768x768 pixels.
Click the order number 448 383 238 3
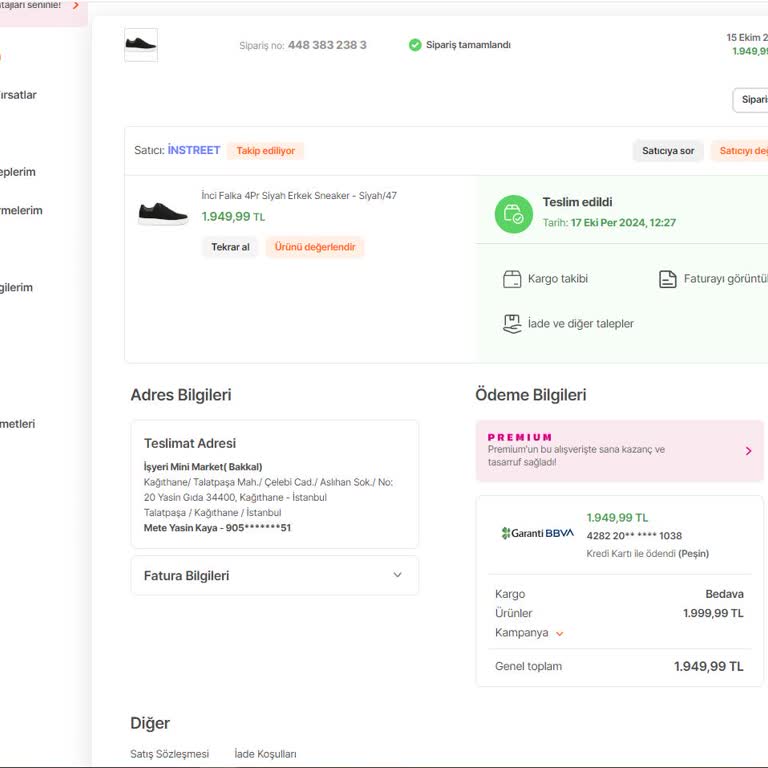tap(327, 45)
